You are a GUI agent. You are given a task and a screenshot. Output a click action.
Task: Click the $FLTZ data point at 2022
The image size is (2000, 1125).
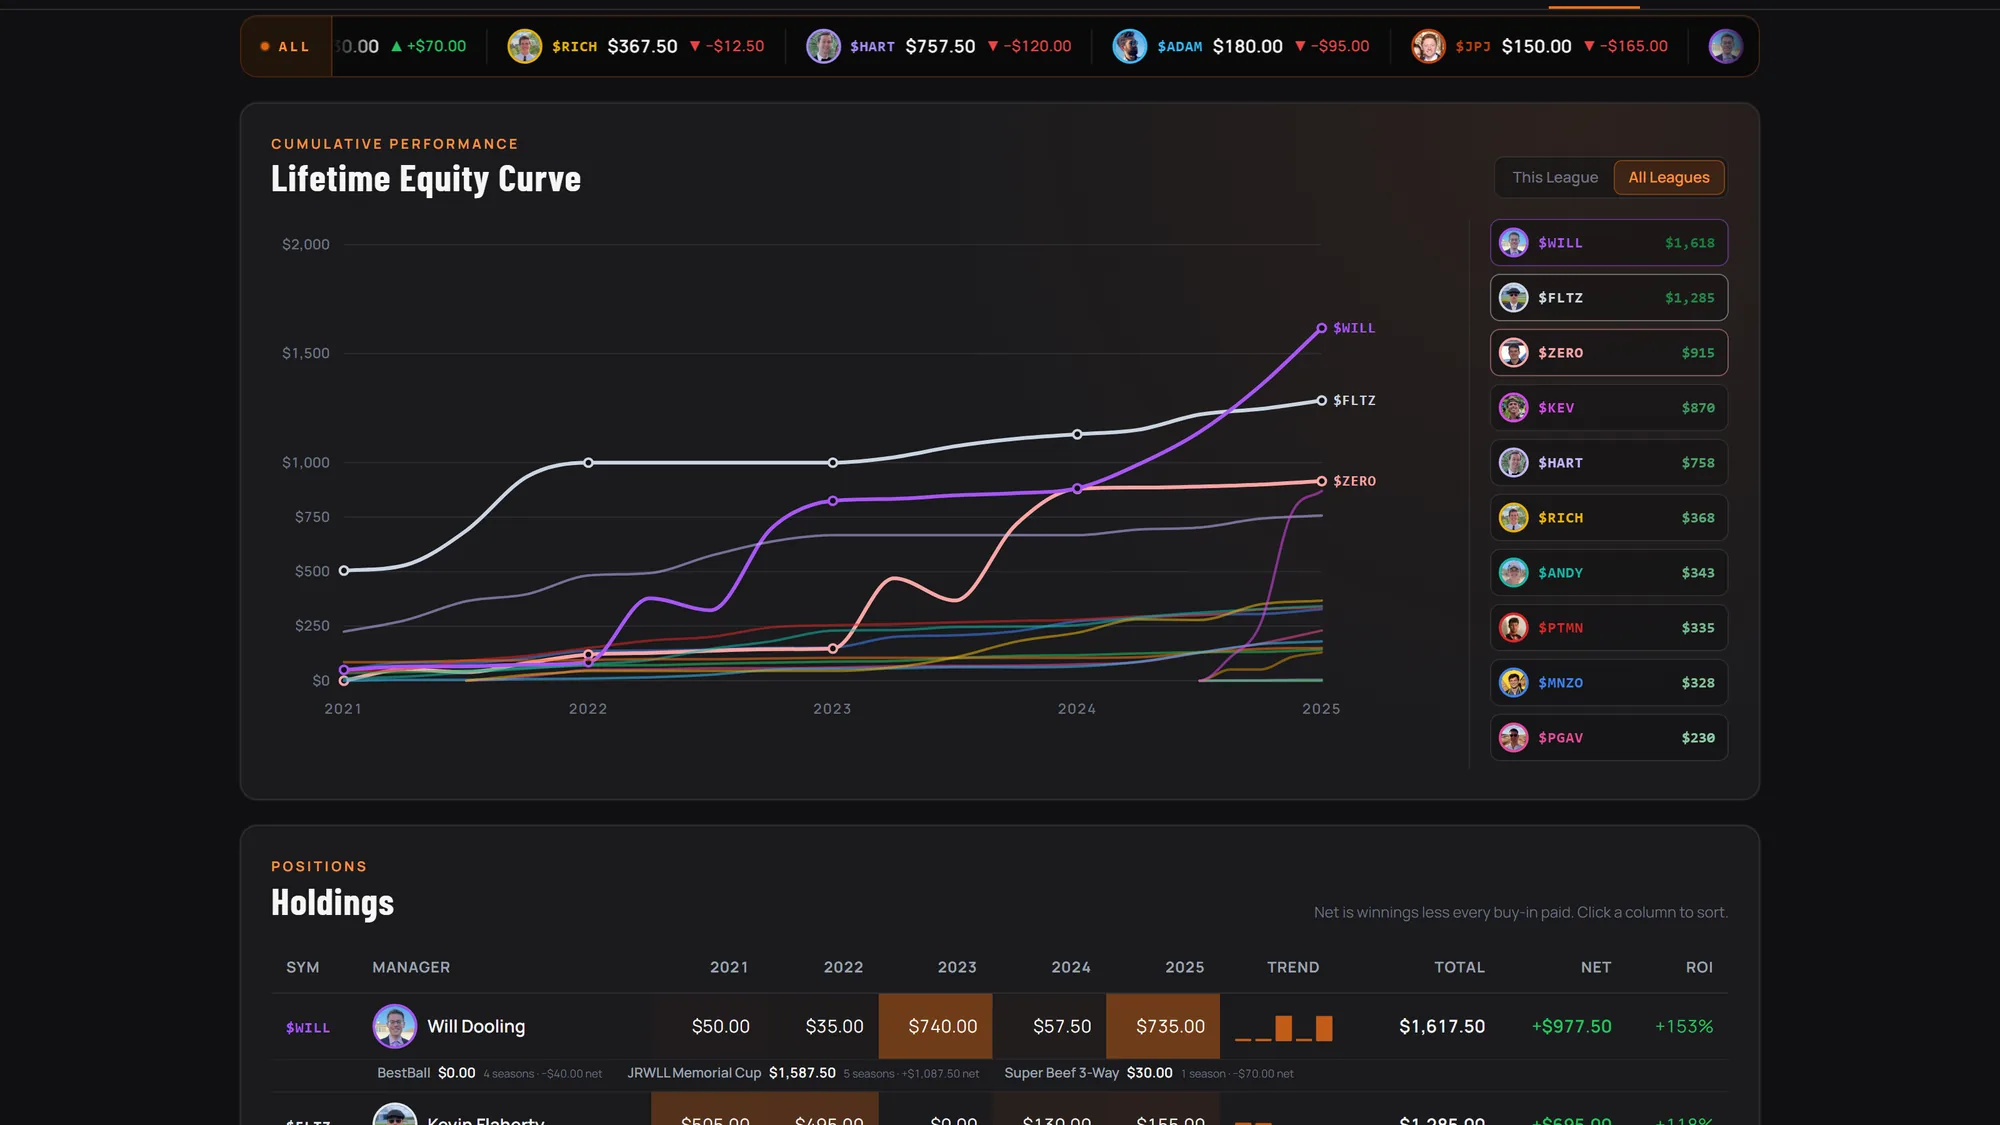point(588,463)
